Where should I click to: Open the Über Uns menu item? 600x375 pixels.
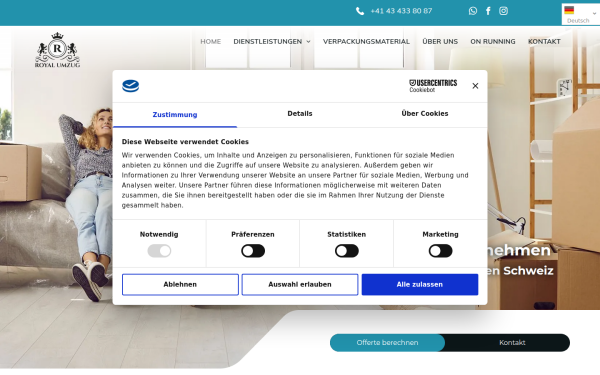click(x=440, y=41)
